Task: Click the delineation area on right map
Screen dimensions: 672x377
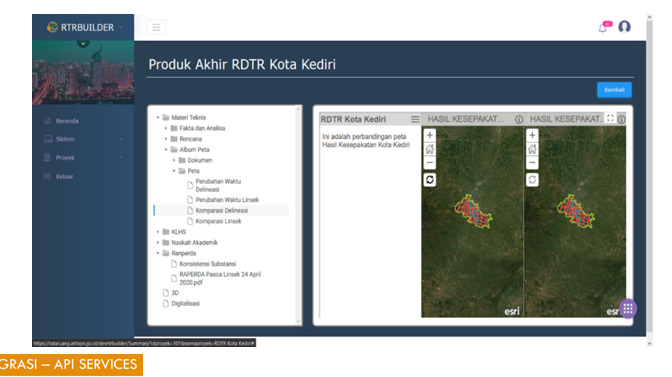Action: click(x=576, y=211)
